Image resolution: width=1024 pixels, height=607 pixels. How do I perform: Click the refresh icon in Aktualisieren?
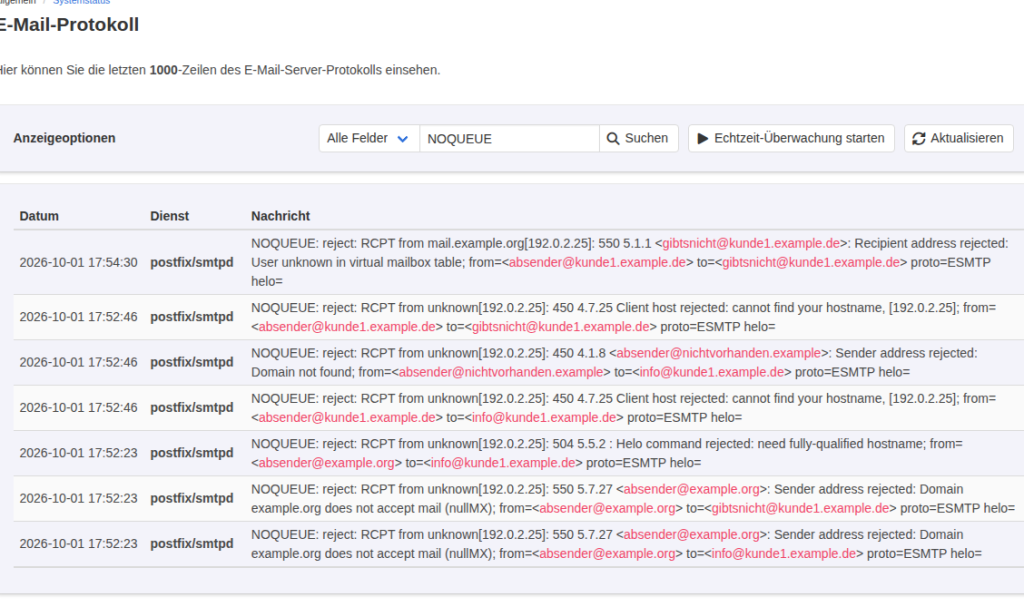click(x=919, y=139)
